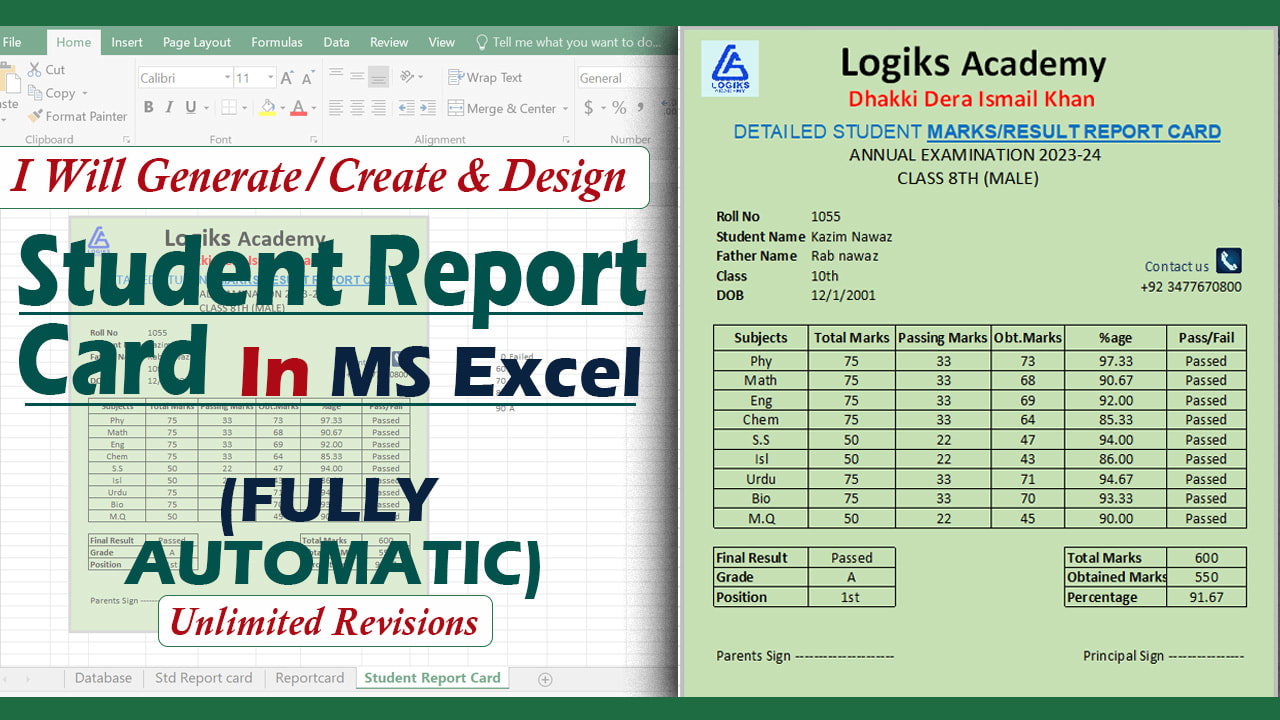Open the Wrap Text tool
The image size is (1280, 720).
pyautogui.click(x=455, y=77)
